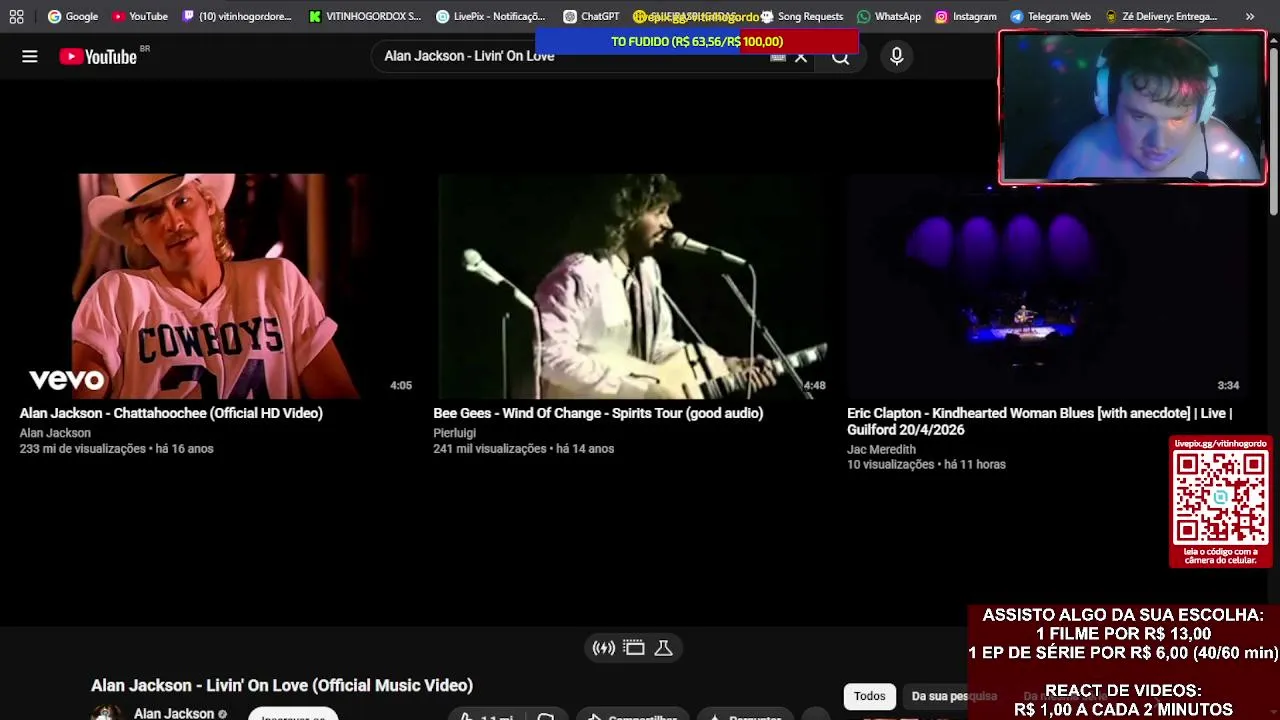This screenshot has height=720, width=1280.
Task: Open the Song Requests bookmark
Action: pos(802,16)
